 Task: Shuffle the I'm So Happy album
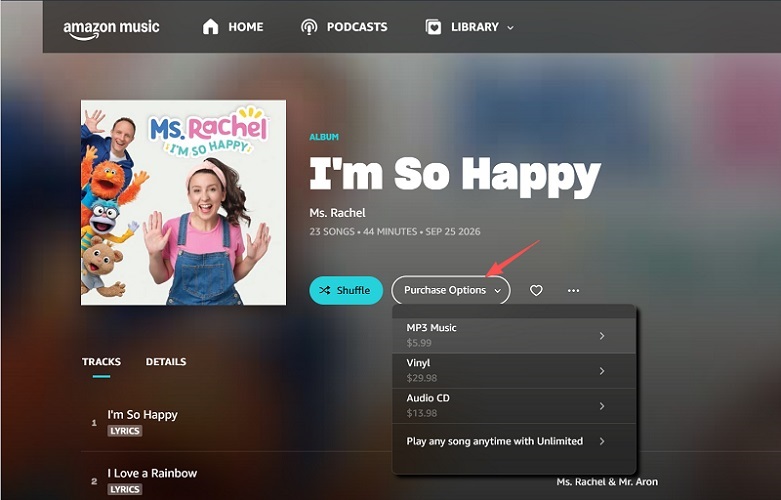pos(346,290)
